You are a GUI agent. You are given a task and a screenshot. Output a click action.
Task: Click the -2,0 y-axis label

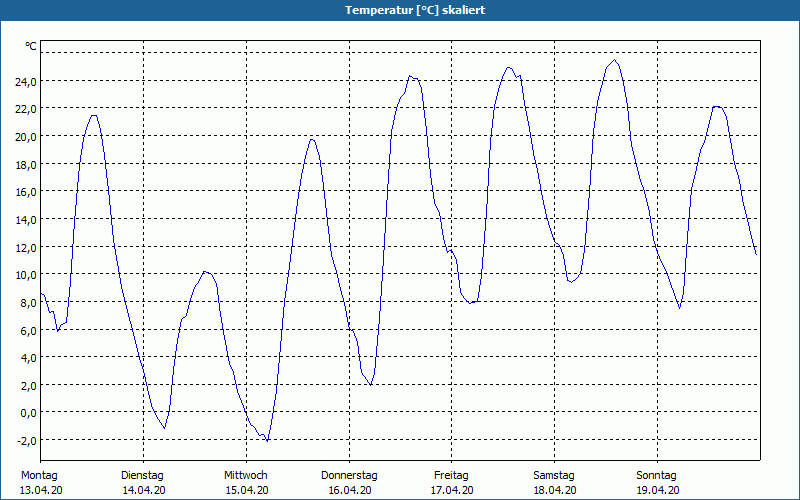click(26, 440)
